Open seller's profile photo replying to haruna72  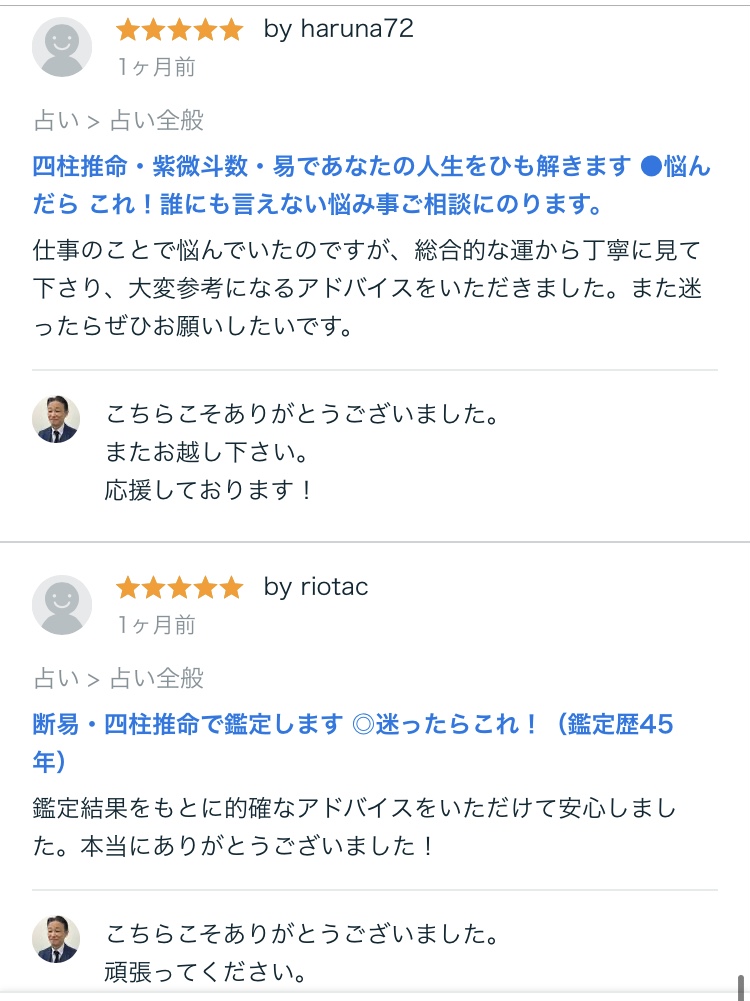tap(56, 419)
